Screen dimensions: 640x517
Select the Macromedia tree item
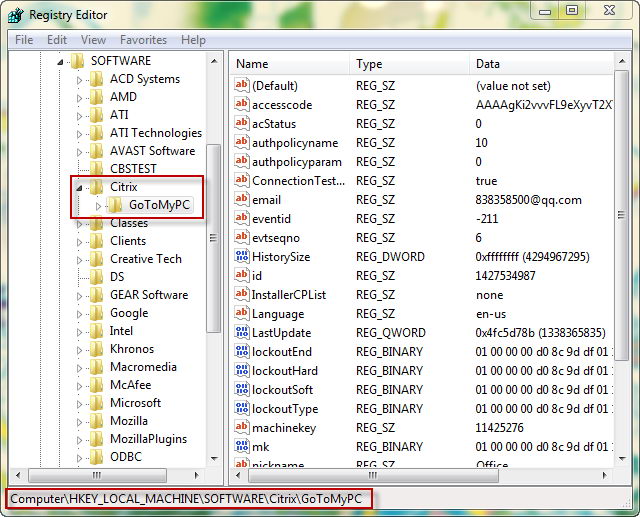[x=143, y=367]
